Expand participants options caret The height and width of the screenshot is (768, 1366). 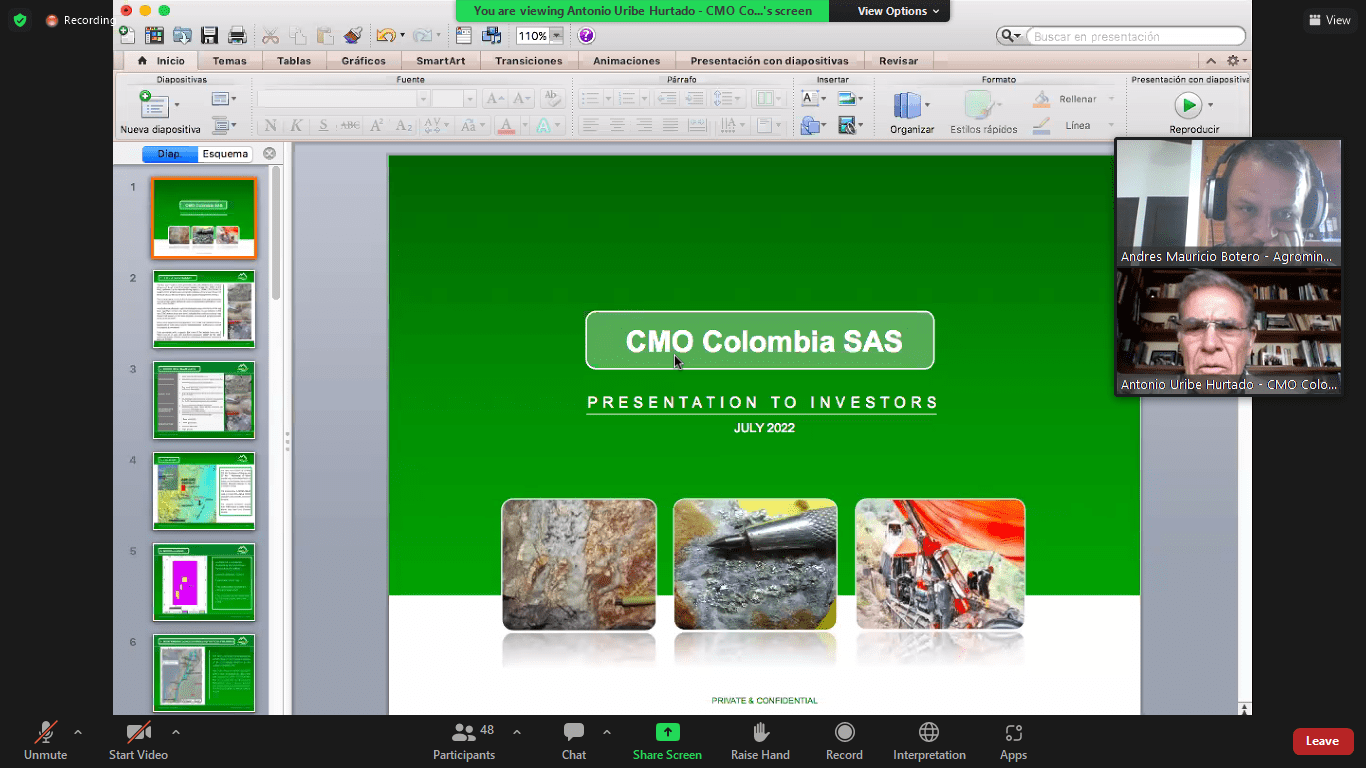coord(517,732)
